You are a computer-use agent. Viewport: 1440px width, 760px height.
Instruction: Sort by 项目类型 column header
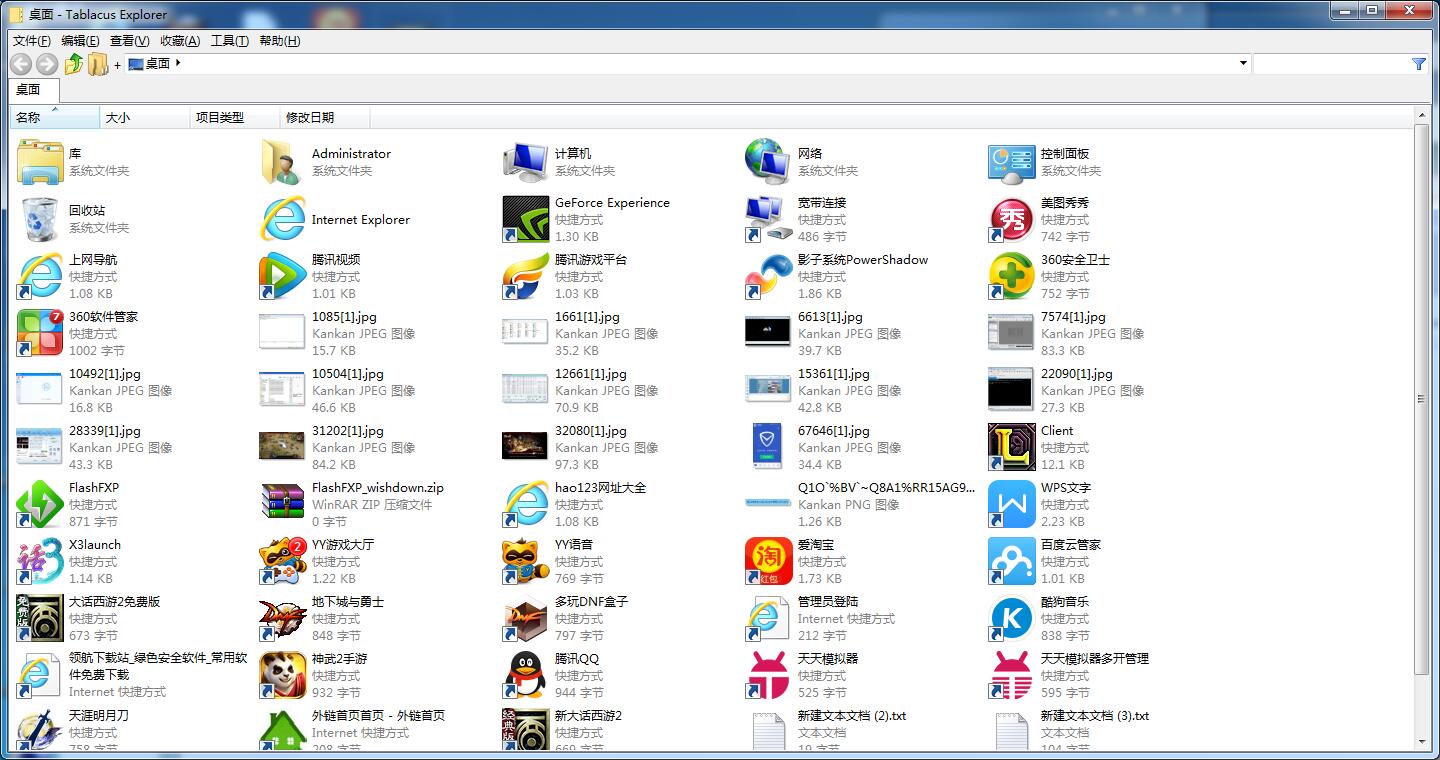pos(235,117)
